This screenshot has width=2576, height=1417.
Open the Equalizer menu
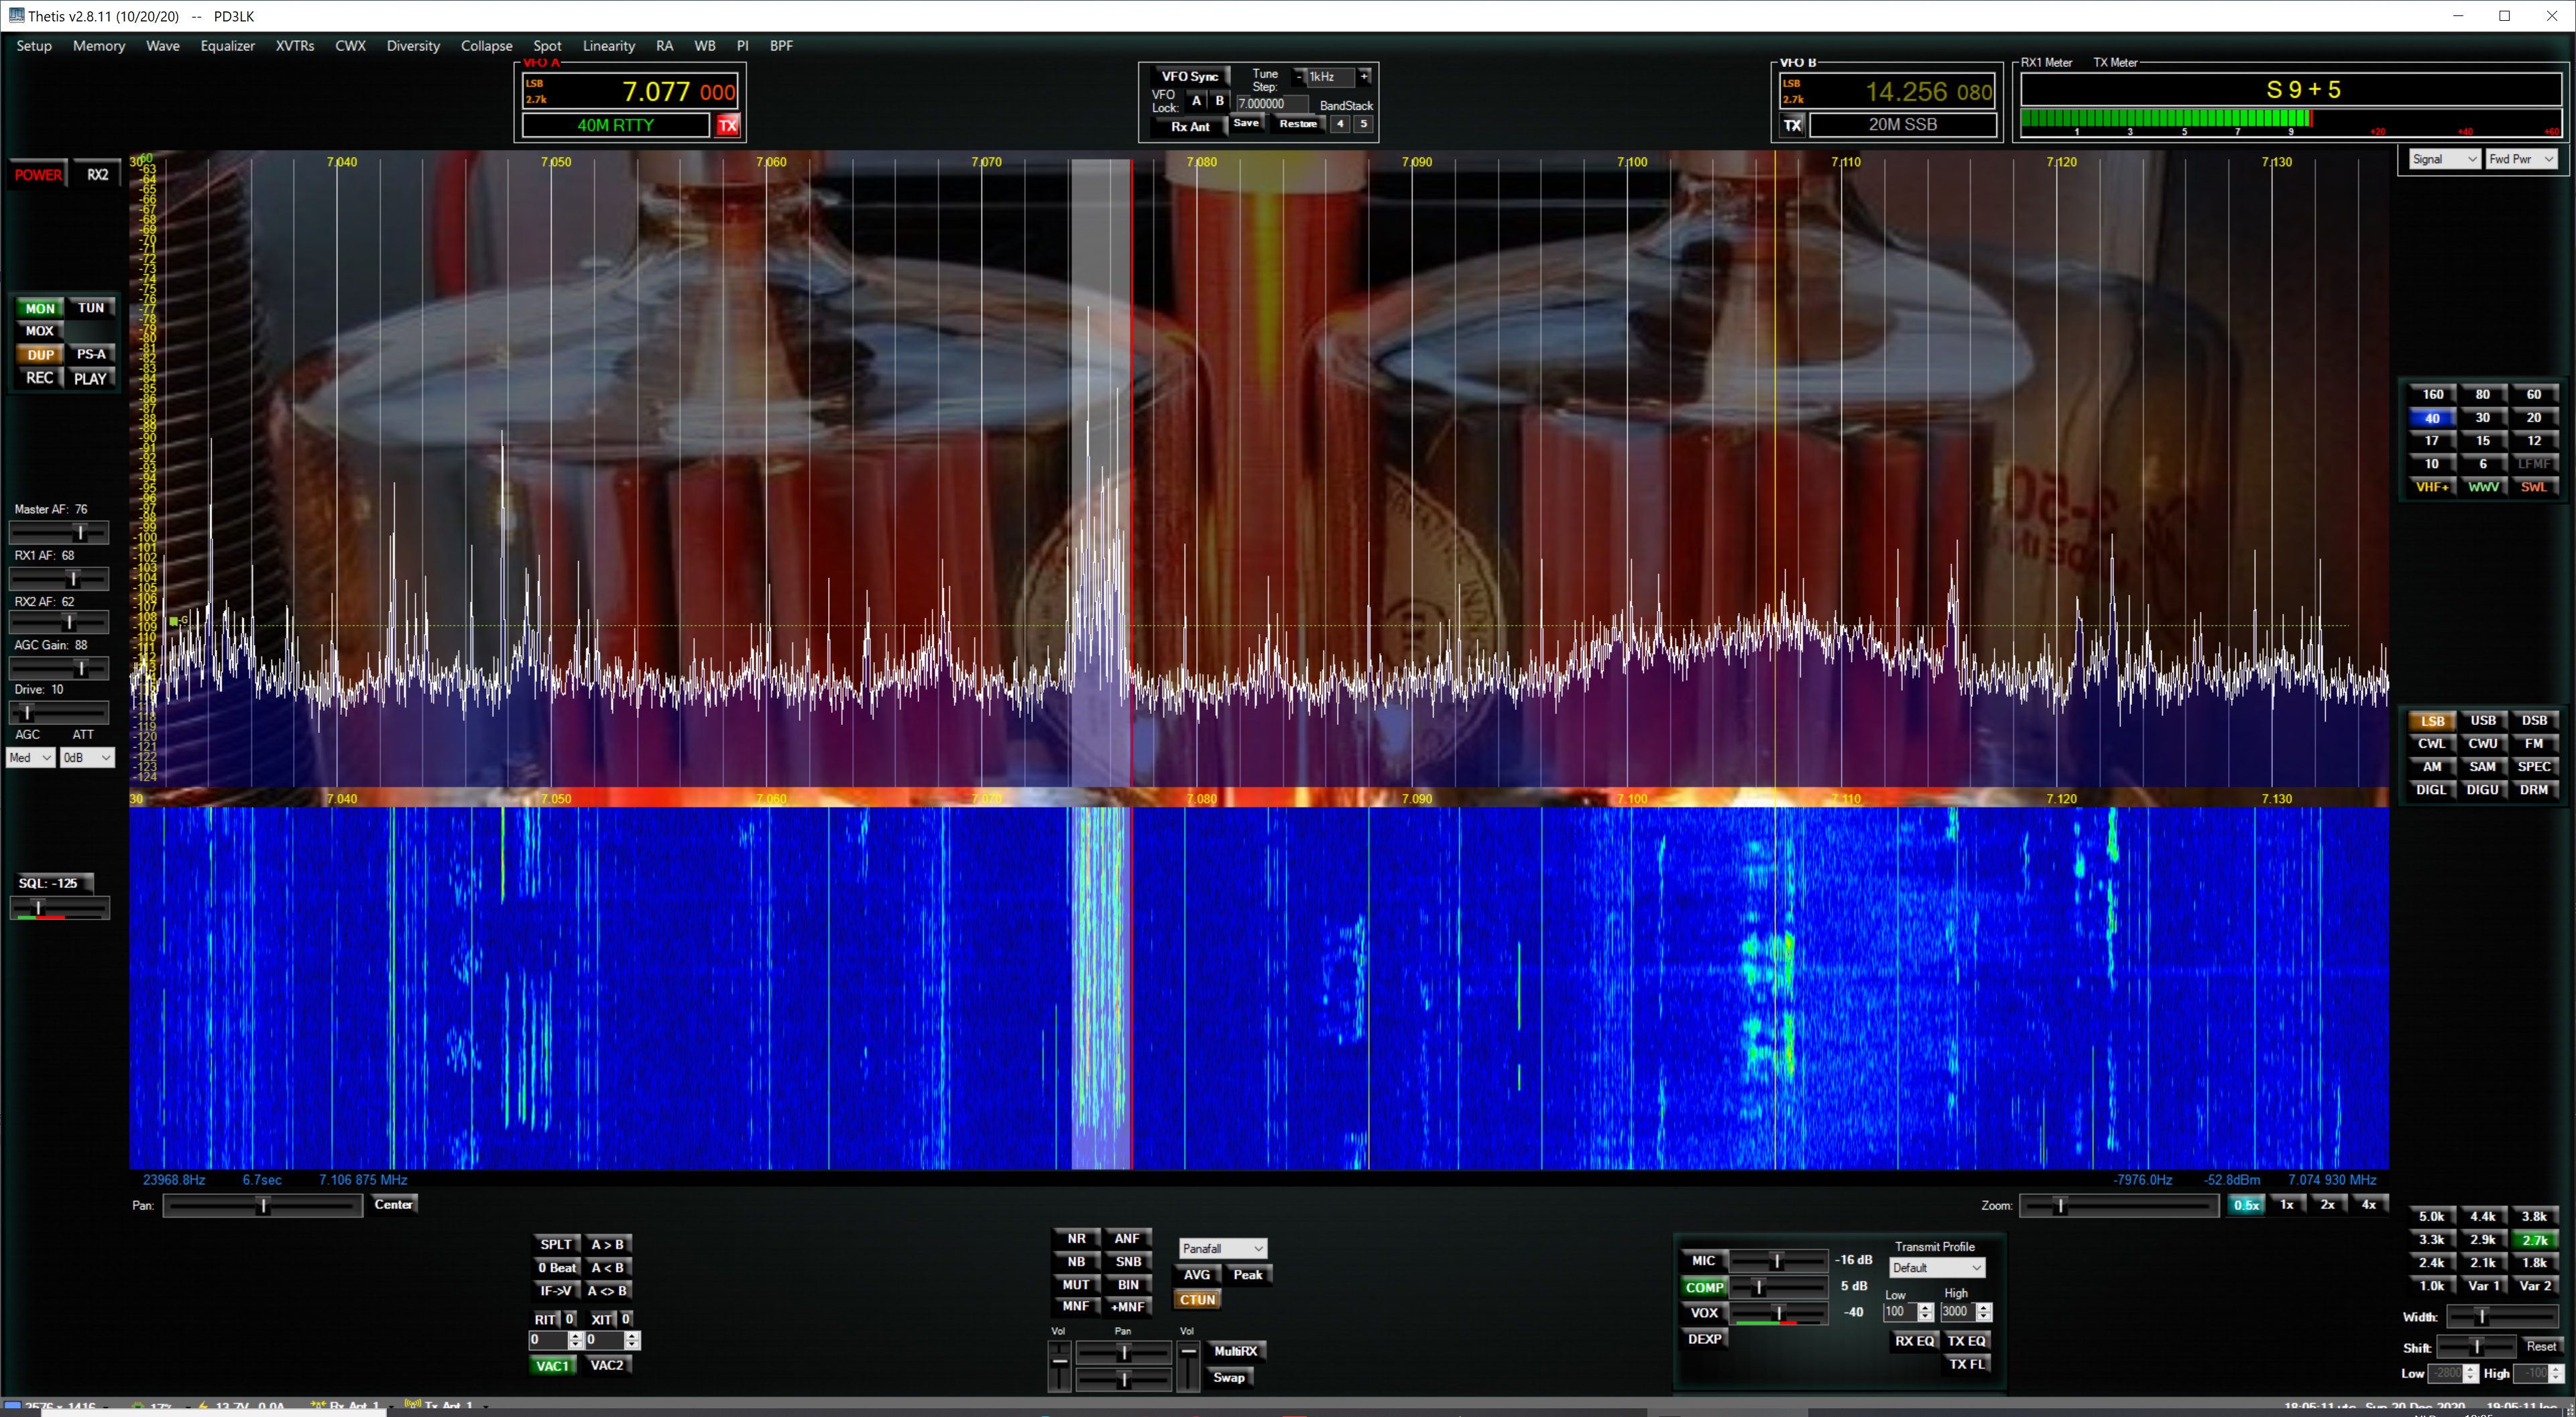tap(227, 46)
